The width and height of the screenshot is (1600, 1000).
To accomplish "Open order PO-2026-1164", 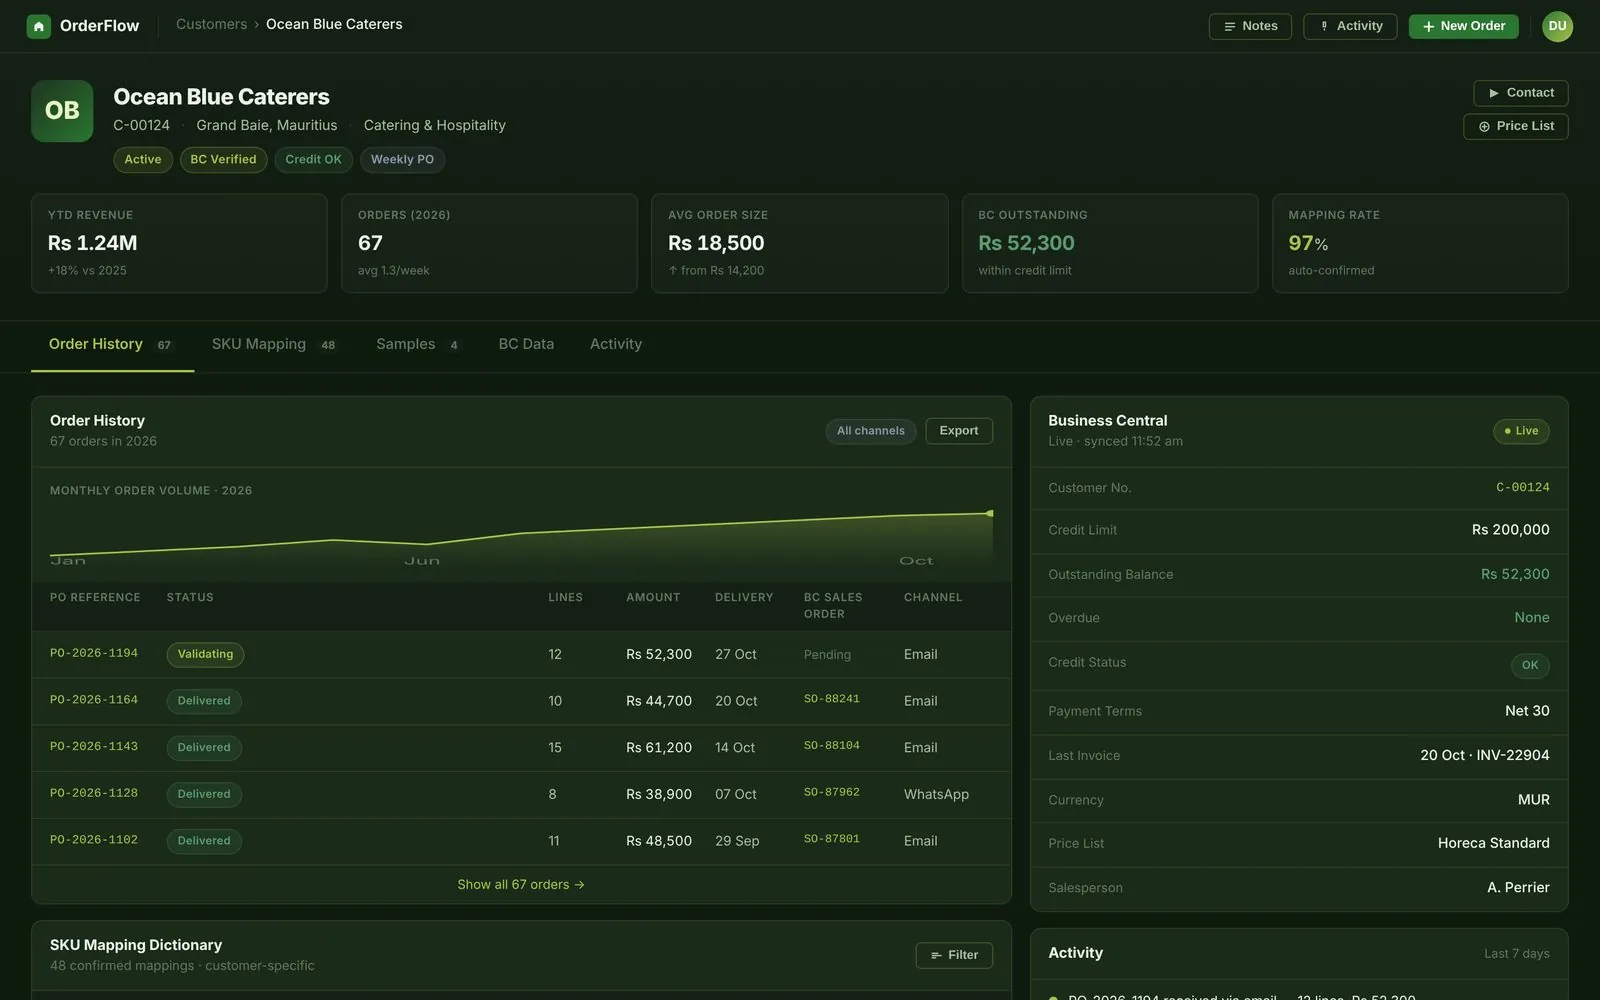I will tap(94, 700).
